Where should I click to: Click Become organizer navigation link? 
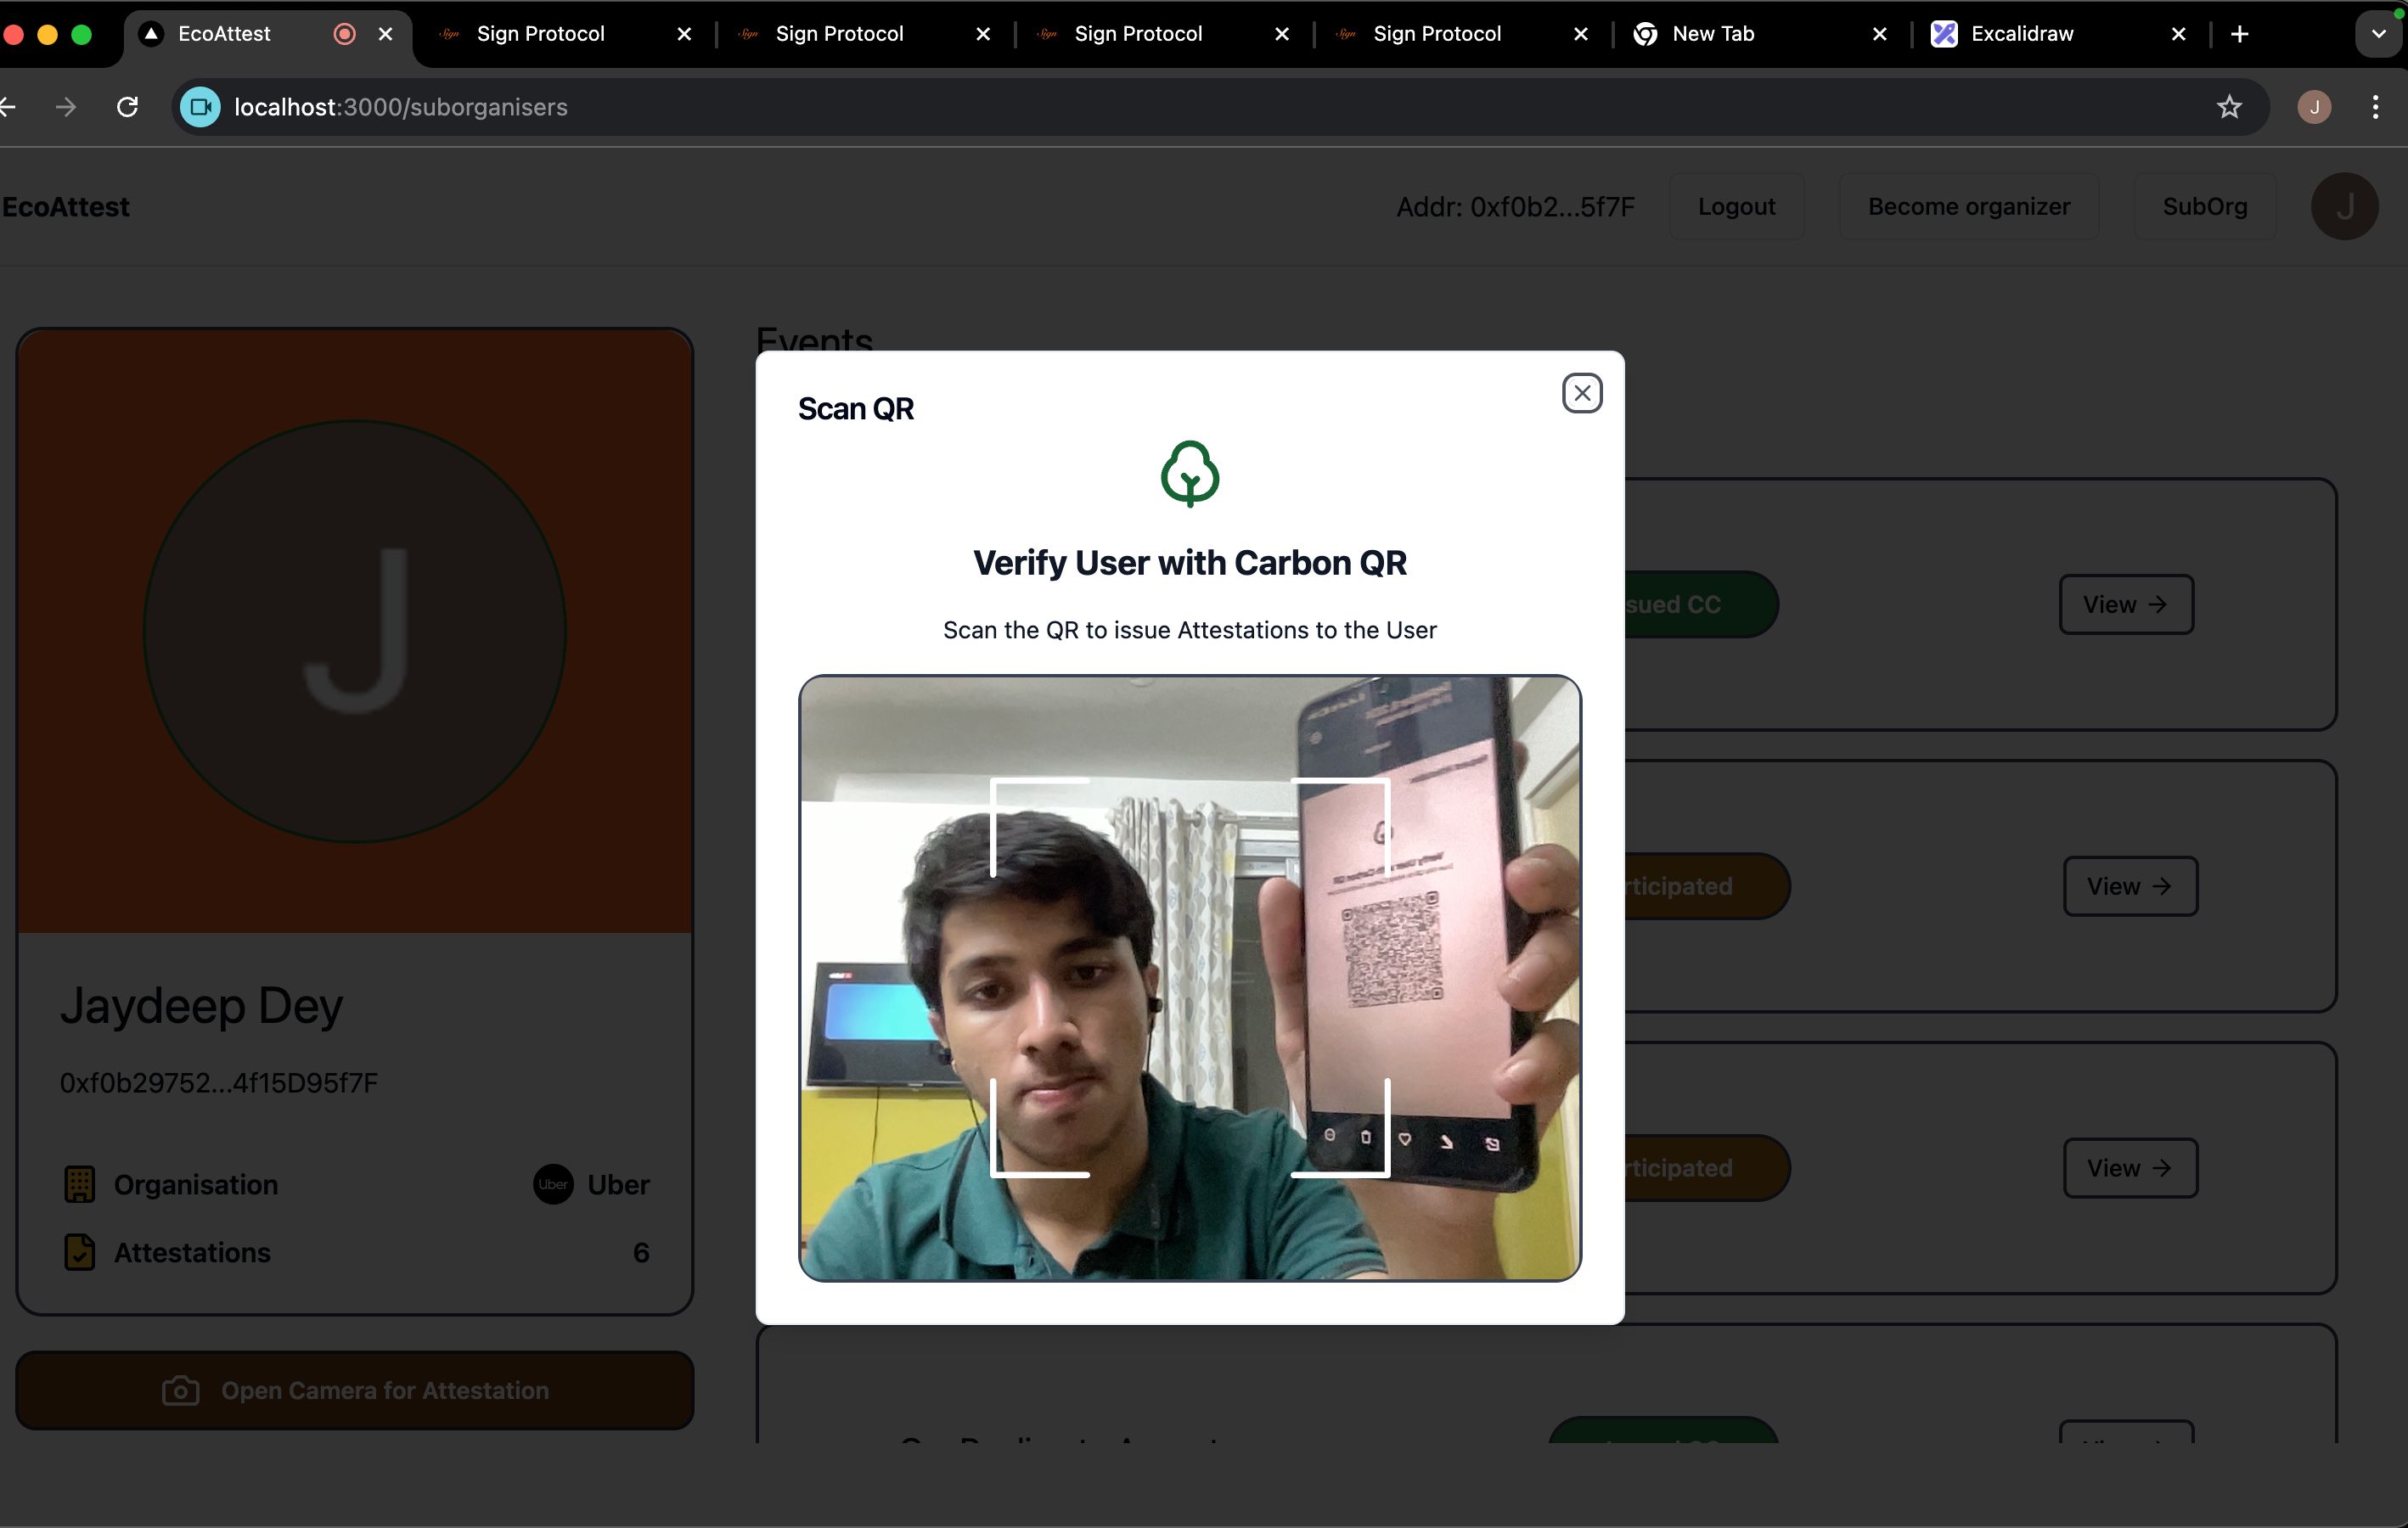[x=1967, y=205]
